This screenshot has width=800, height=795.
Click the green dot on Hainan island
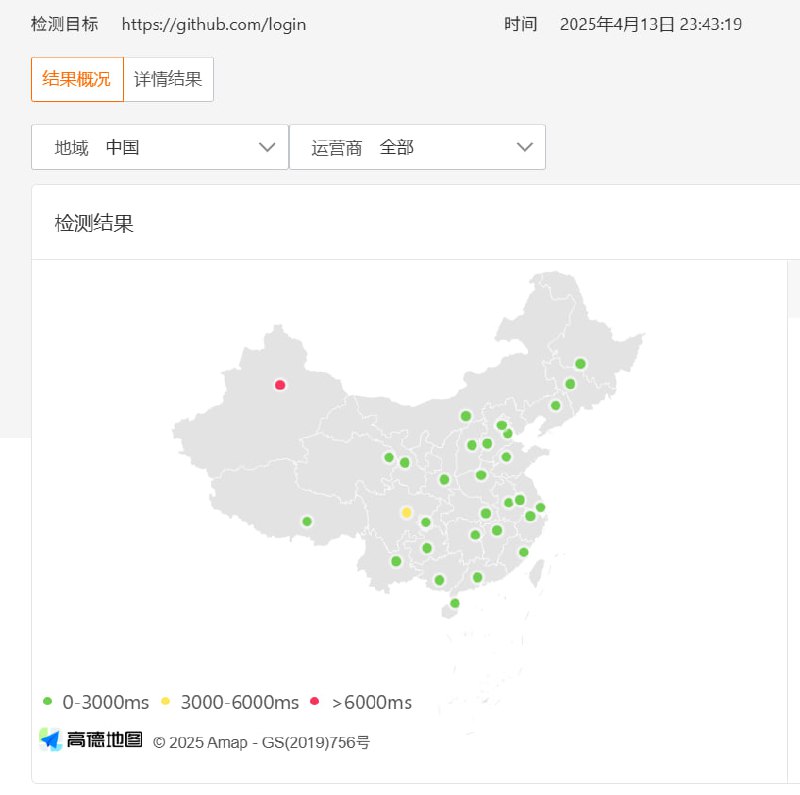click(x=455, y=603)
